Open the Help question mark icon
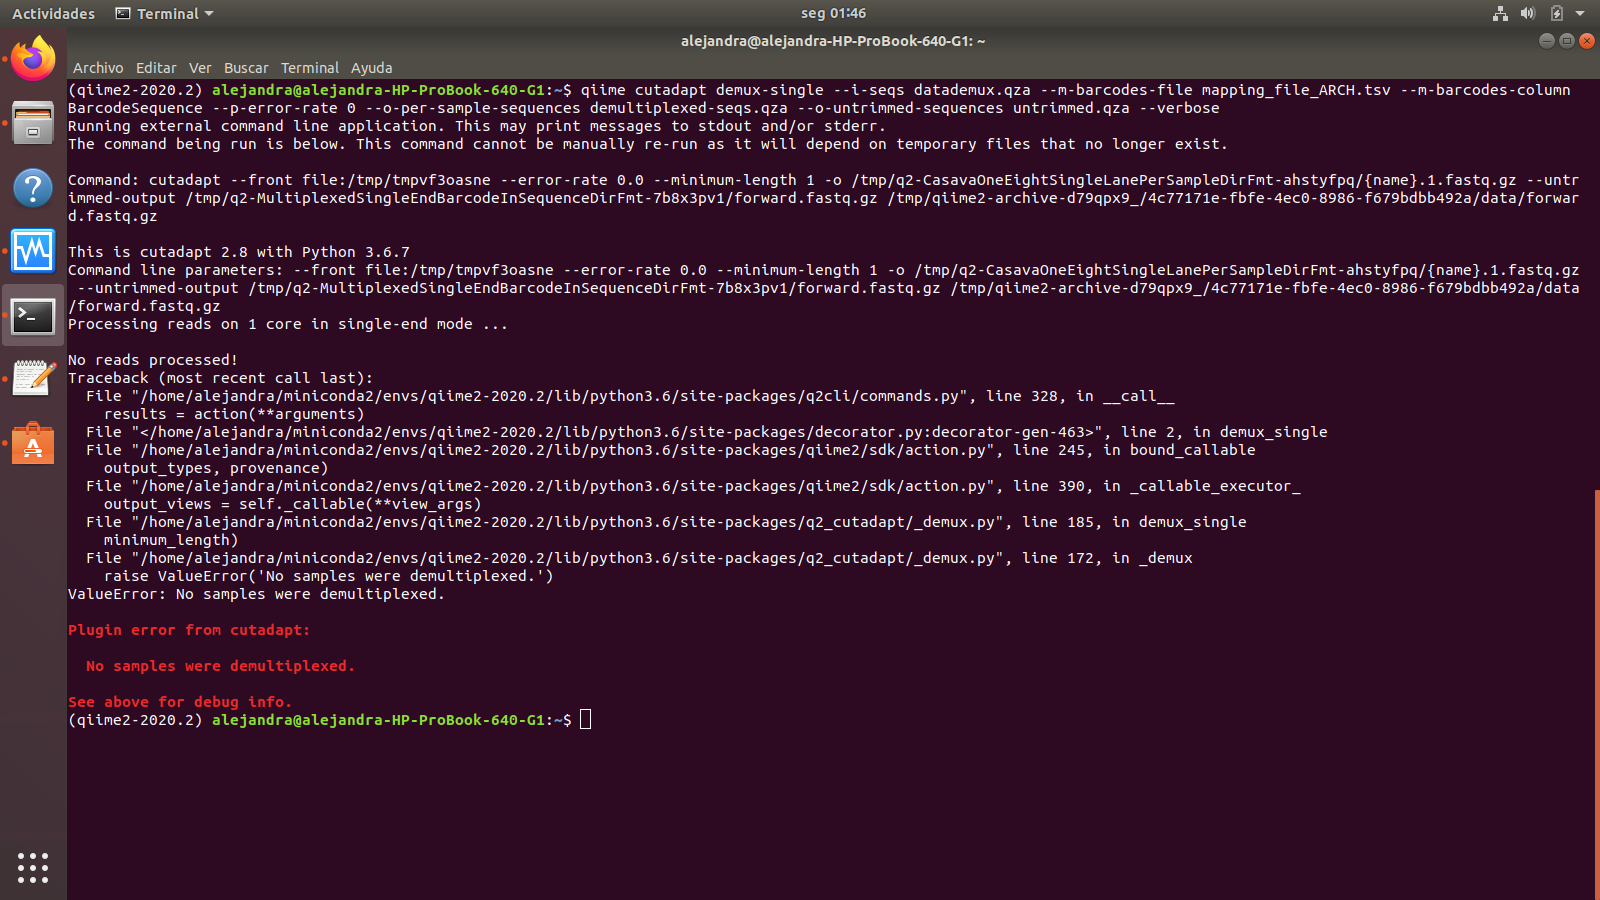This screenshot has width=1600, height=900. click(x=33, y=188)
